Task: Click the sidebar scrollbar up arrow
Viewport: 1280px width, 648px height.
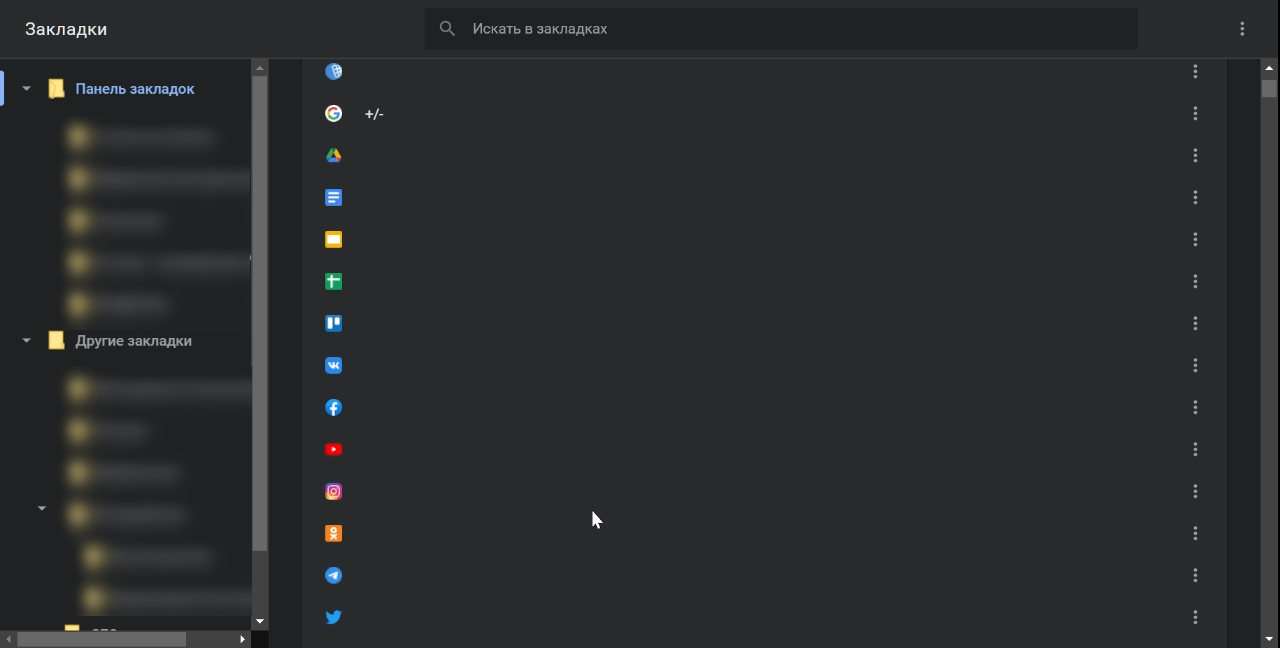Action: 260,68
